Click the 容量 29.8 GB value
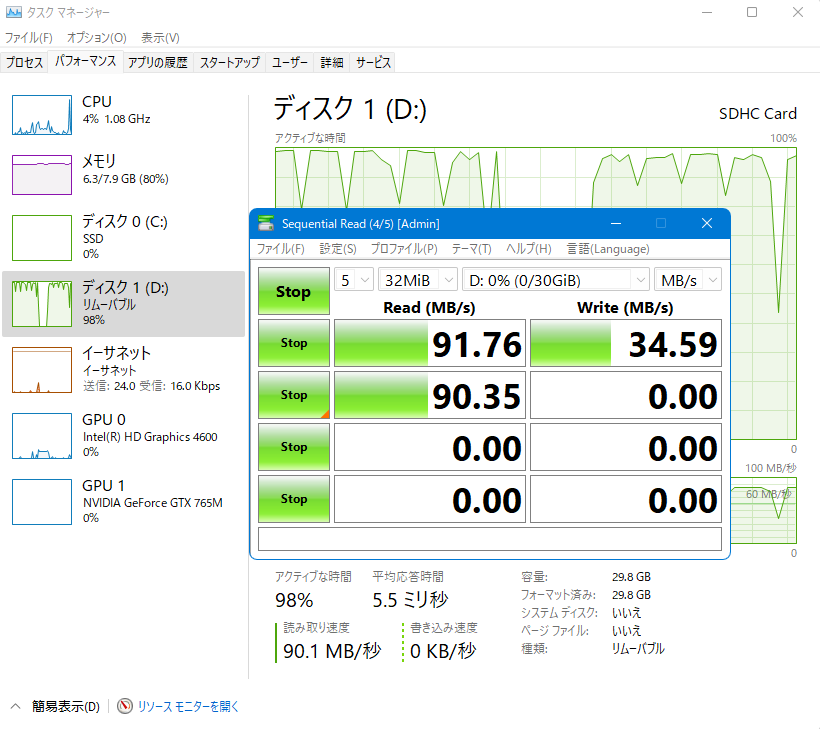Viewport: 820px width, 729px height. [x=631, y=577]
